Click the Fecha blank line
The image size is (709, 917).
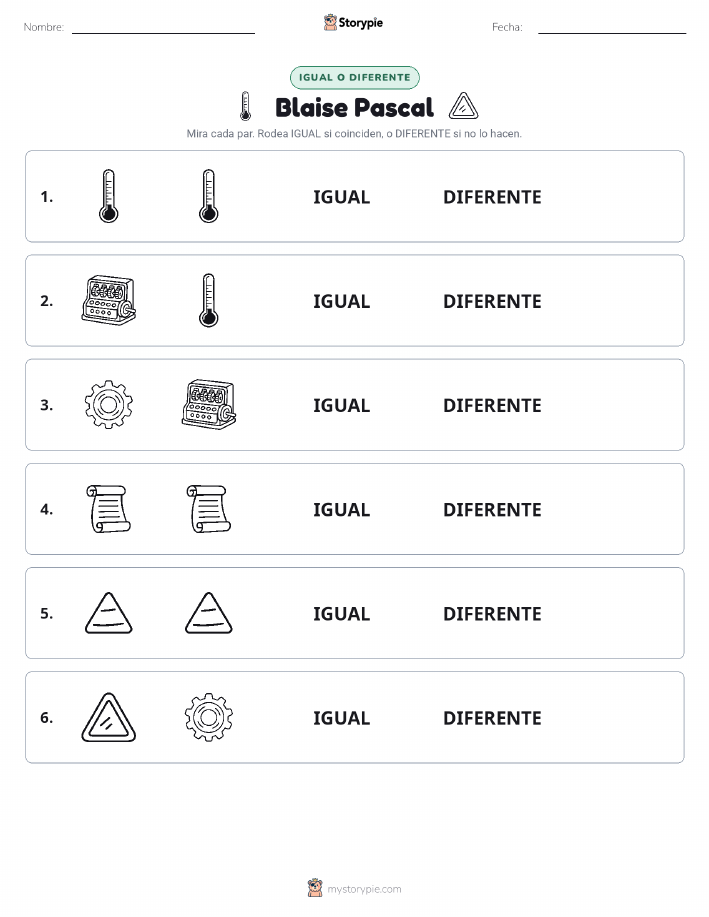pyautogui.click(x=612, y=32)
